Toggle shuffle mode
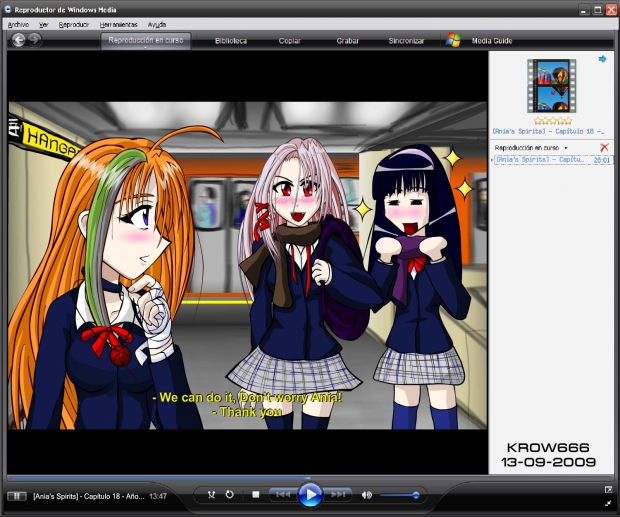The height and width of the screenshot is (517, 620). point(212,494)
